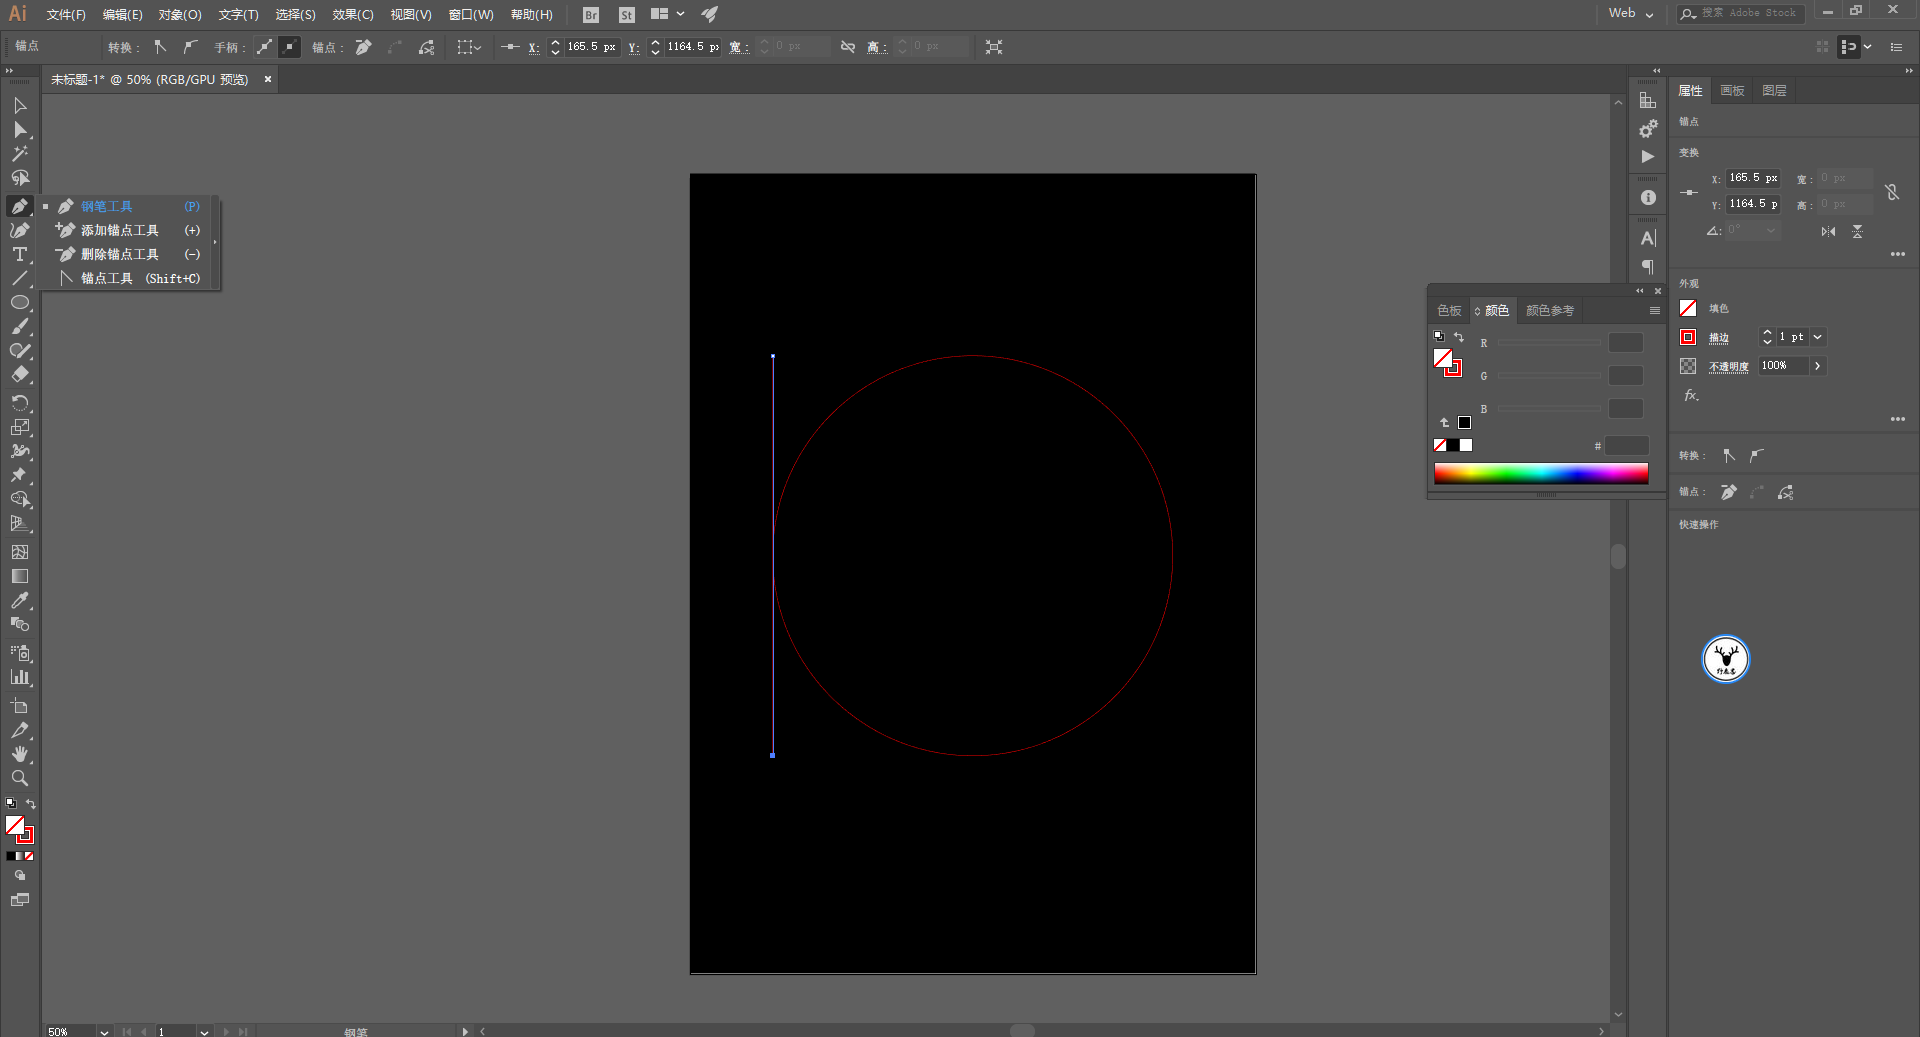Choose the Ellipse tool

pos(19,303)
